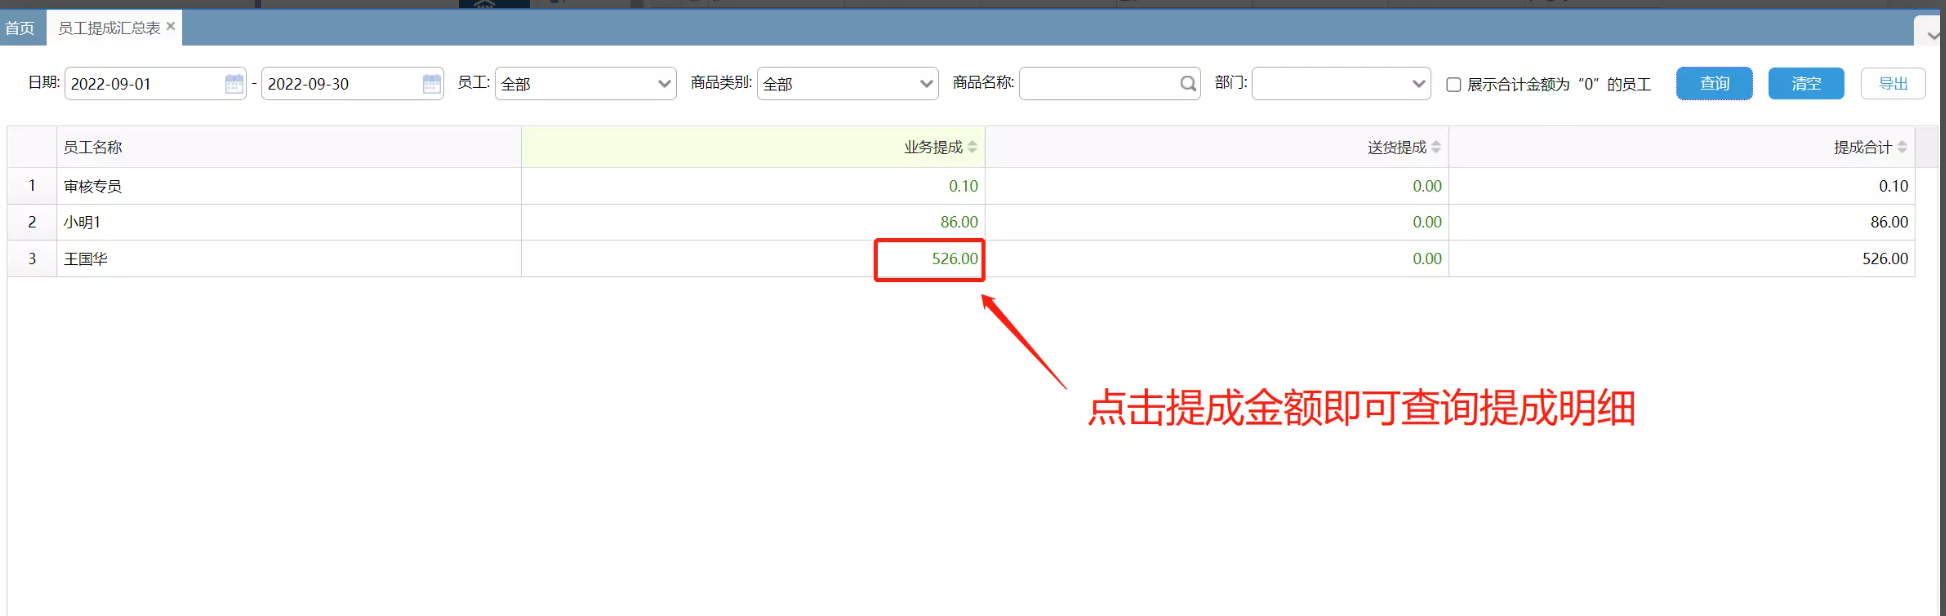The image size is (1946, 616).
Task: Export the report with 导出 button
Action: tap(1892, 84)
